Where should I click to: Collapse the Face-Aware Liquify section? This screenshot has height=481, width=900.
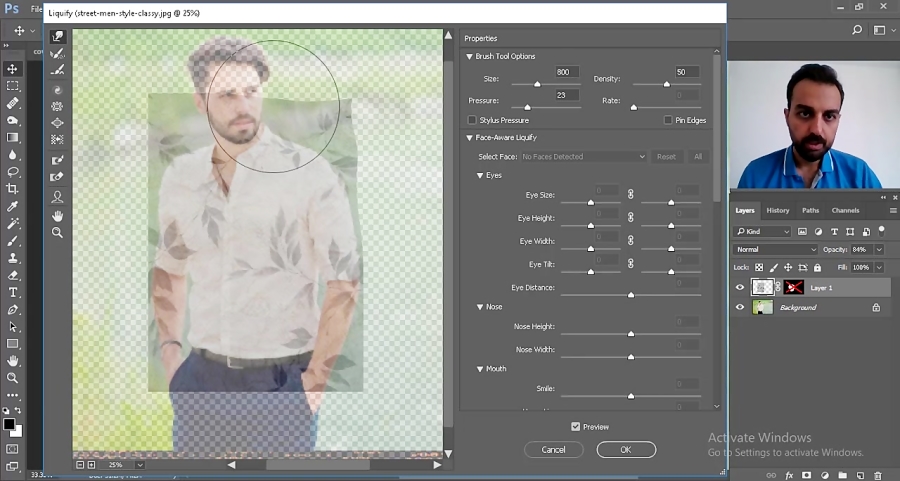tap(470, 138)
